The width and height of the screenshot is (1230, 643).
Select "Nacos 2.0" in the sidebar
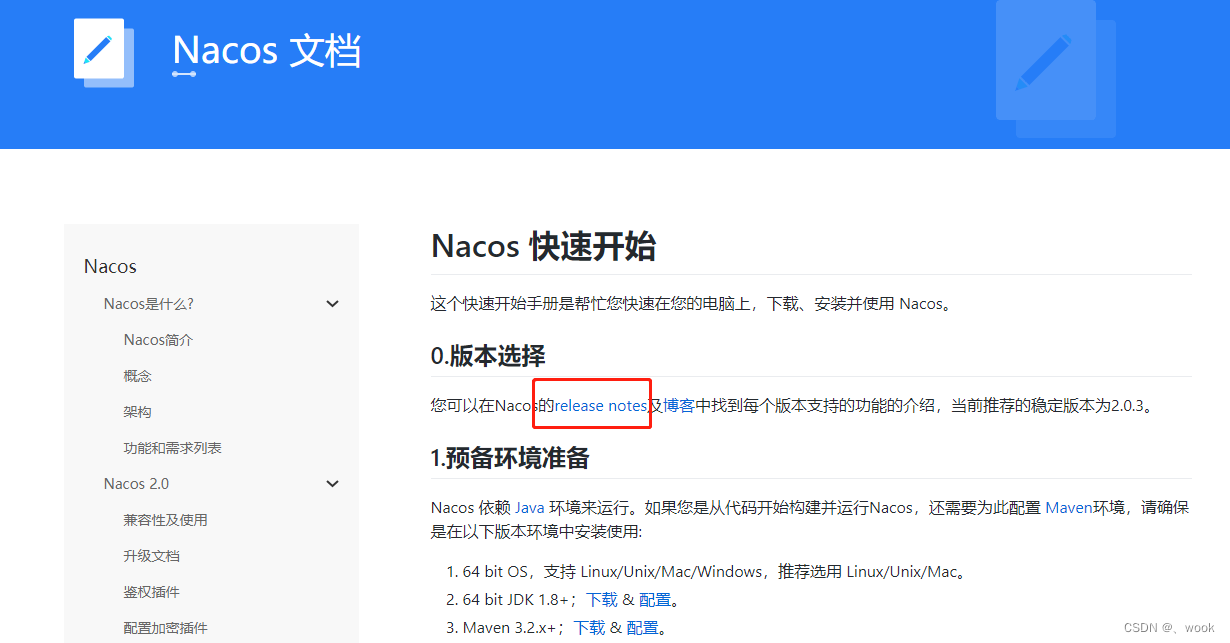point(136,484)
